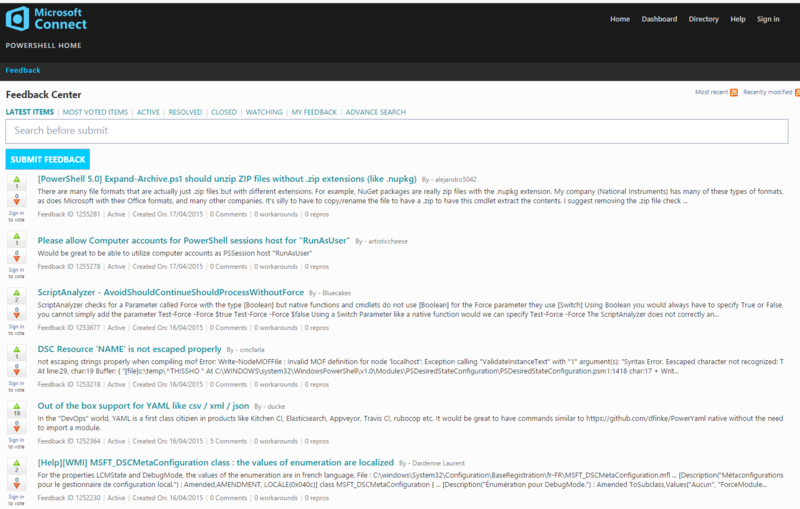Upvote the DSC Resource 'NAME' item
Image resolution: width=800 pixels, height=509 pixels.
(17, 349)
